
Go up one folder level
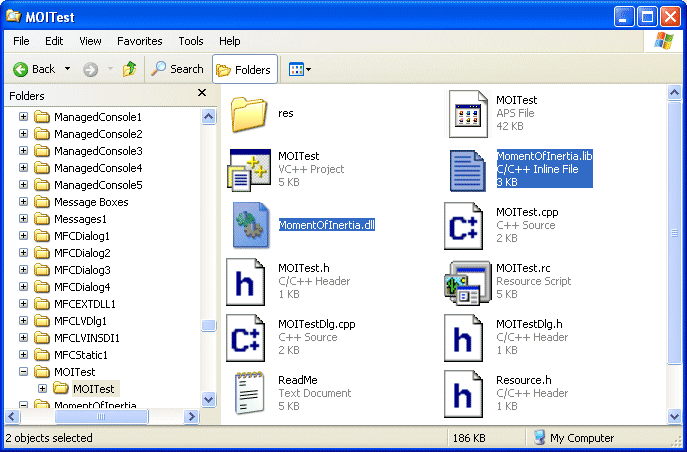(130, 69)
